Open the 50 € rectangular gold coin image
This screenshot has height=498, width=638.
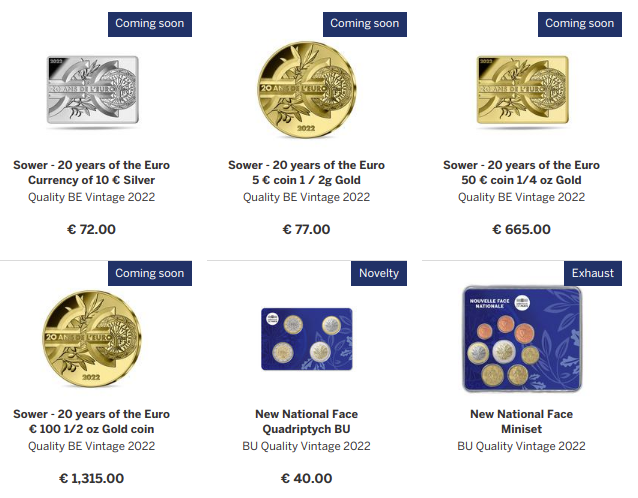click(x=521, y=92)
